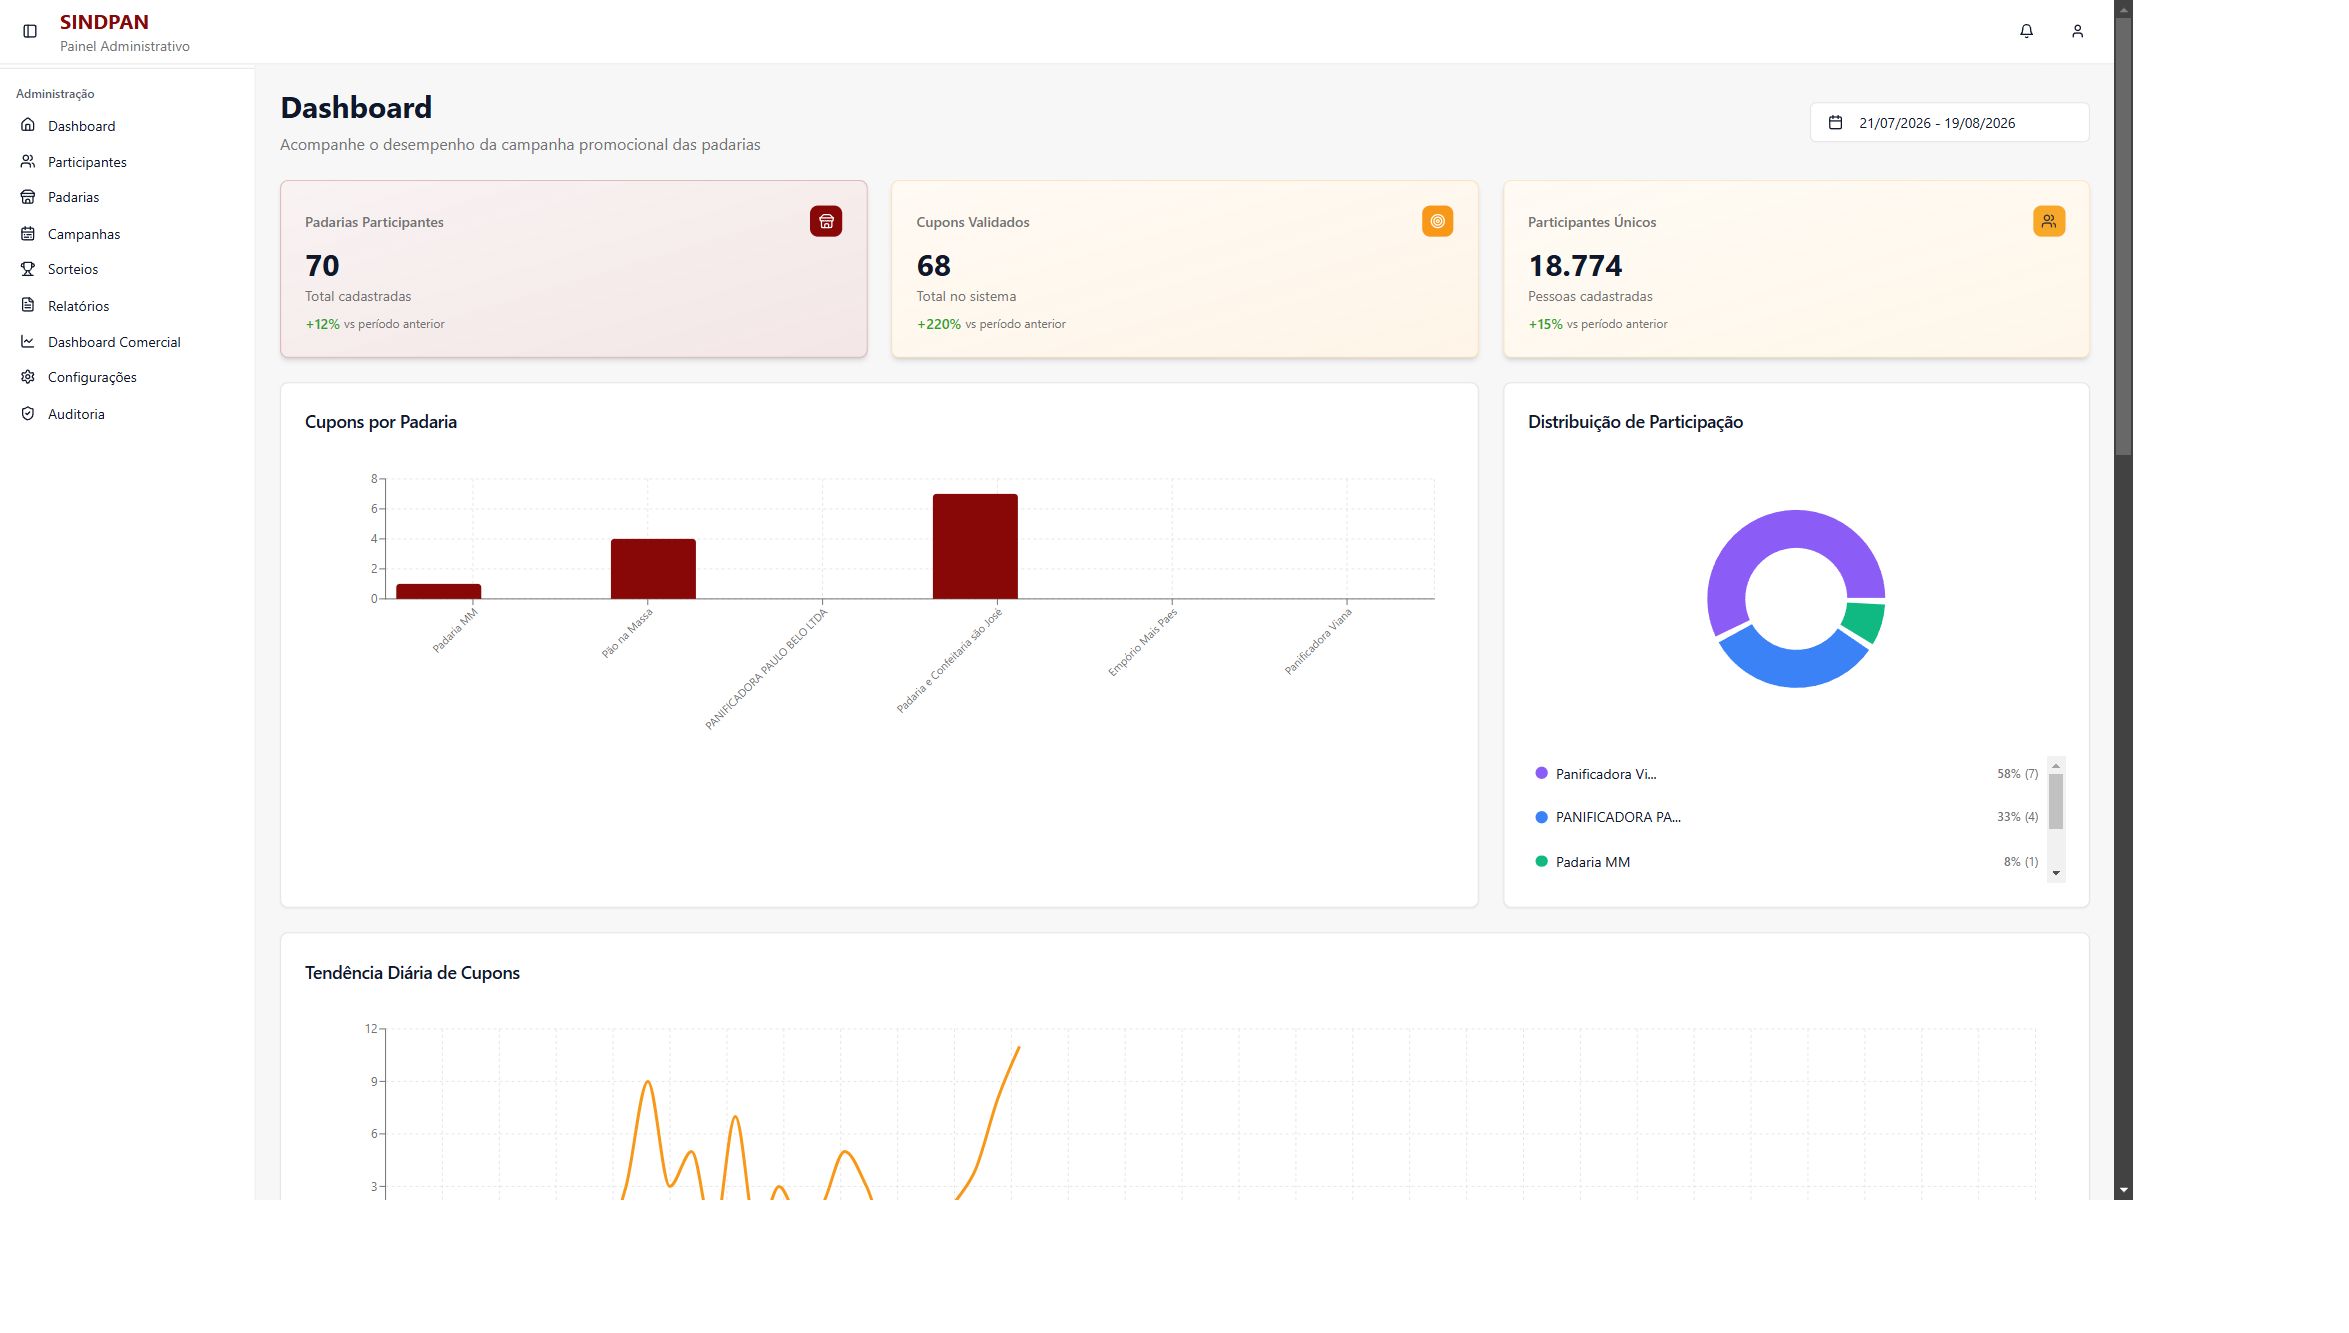Click the Tendência Diária de Cupons heading
This screenshot has height=1333, width=2349.
[412, 973]
